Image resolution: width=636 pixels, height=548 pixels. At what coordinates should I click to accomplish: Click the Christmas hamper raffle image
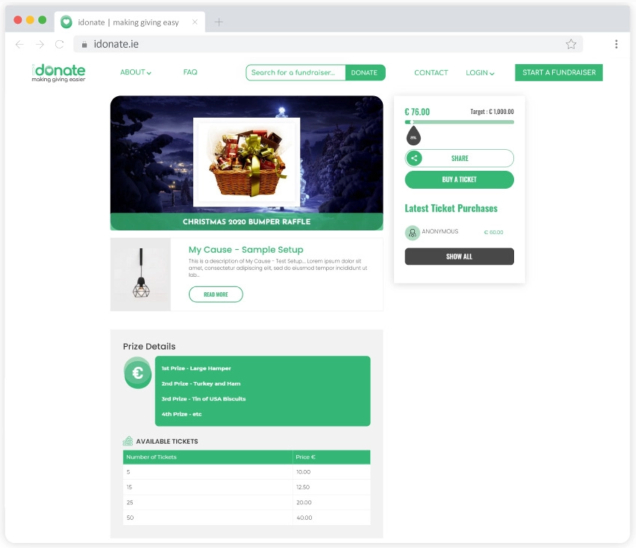pos(247,162)
